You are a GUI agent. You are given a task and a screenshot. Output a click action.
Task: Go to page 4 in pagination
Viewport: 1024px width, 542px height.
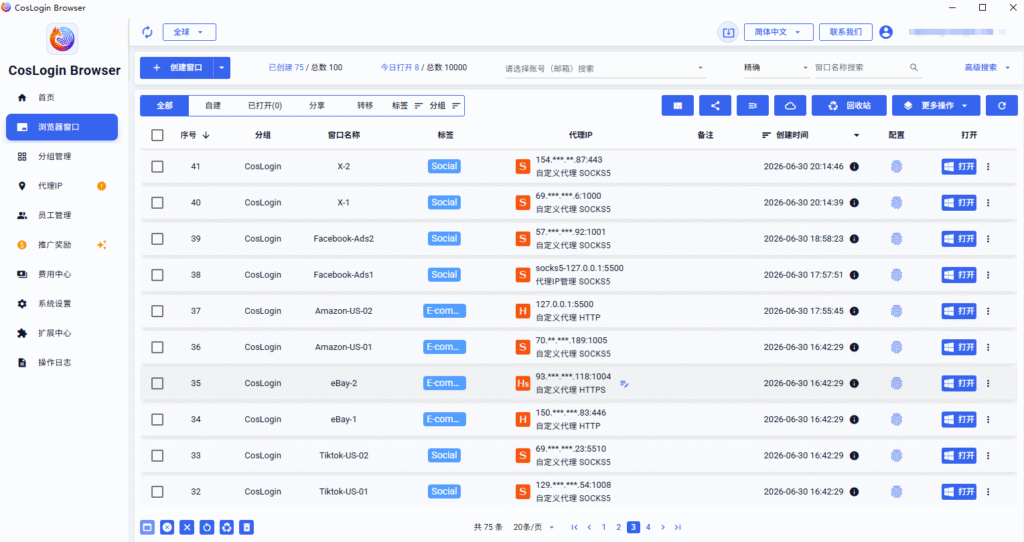648,527
